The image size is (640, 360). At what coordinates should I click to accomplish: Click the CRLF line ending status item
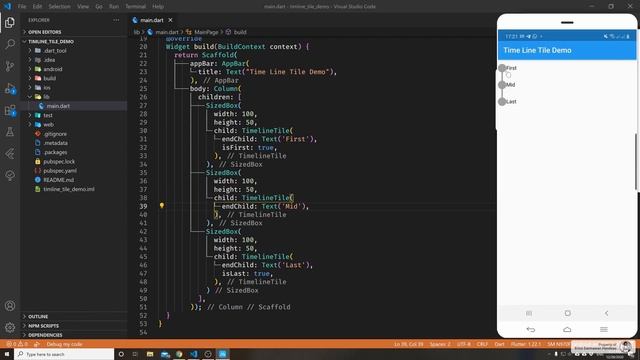482,344
